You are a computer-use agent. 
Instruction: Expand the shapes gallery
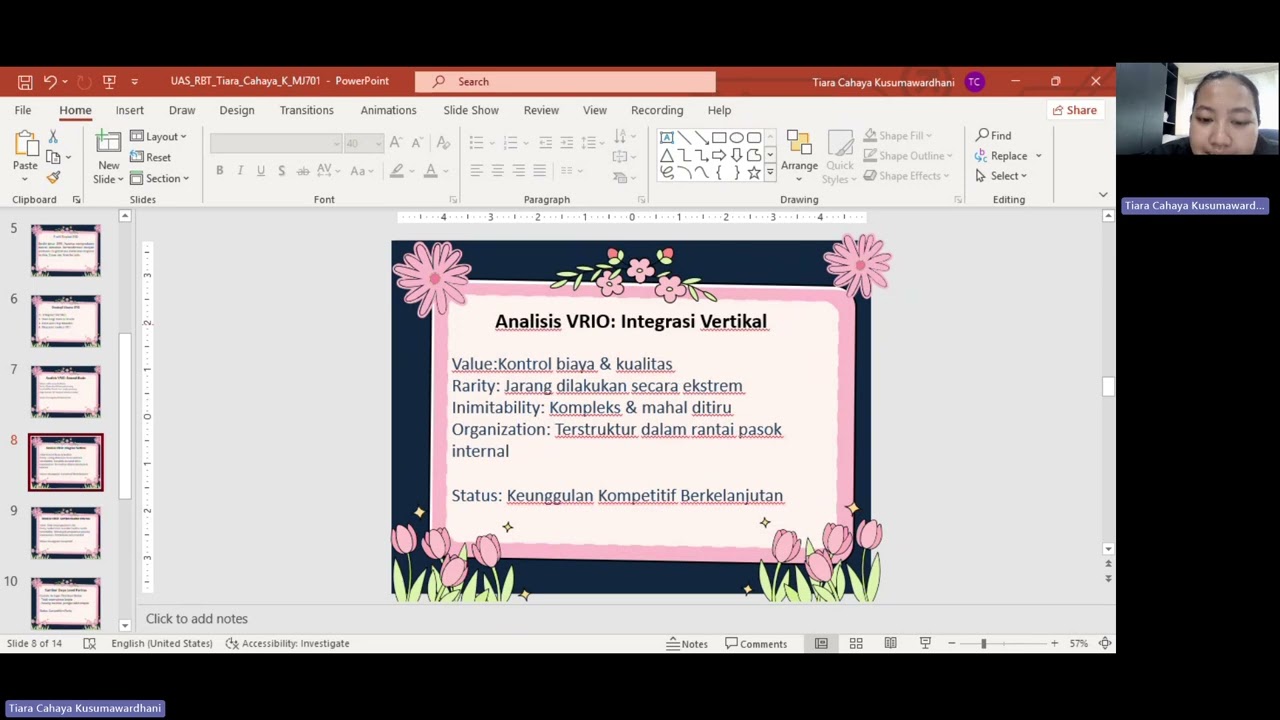click(x=770, y=174)
